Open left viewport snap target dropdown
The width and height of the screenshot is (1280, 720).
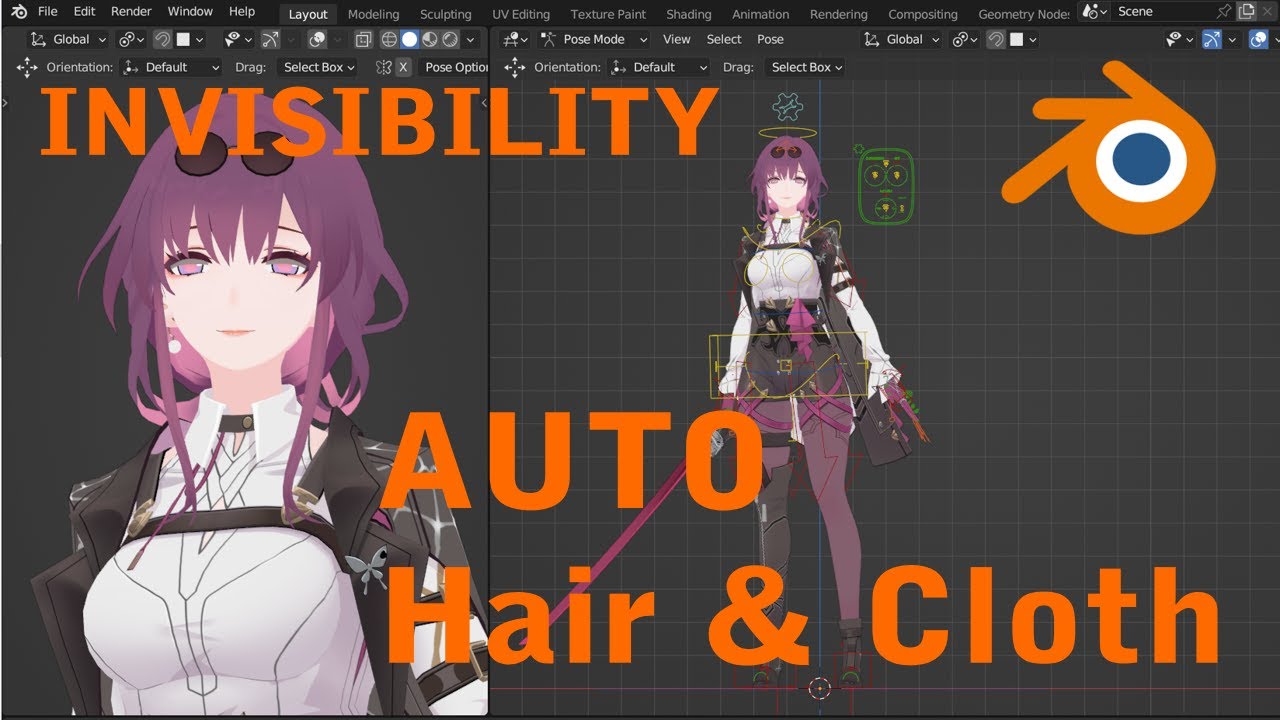pos(190,39)
